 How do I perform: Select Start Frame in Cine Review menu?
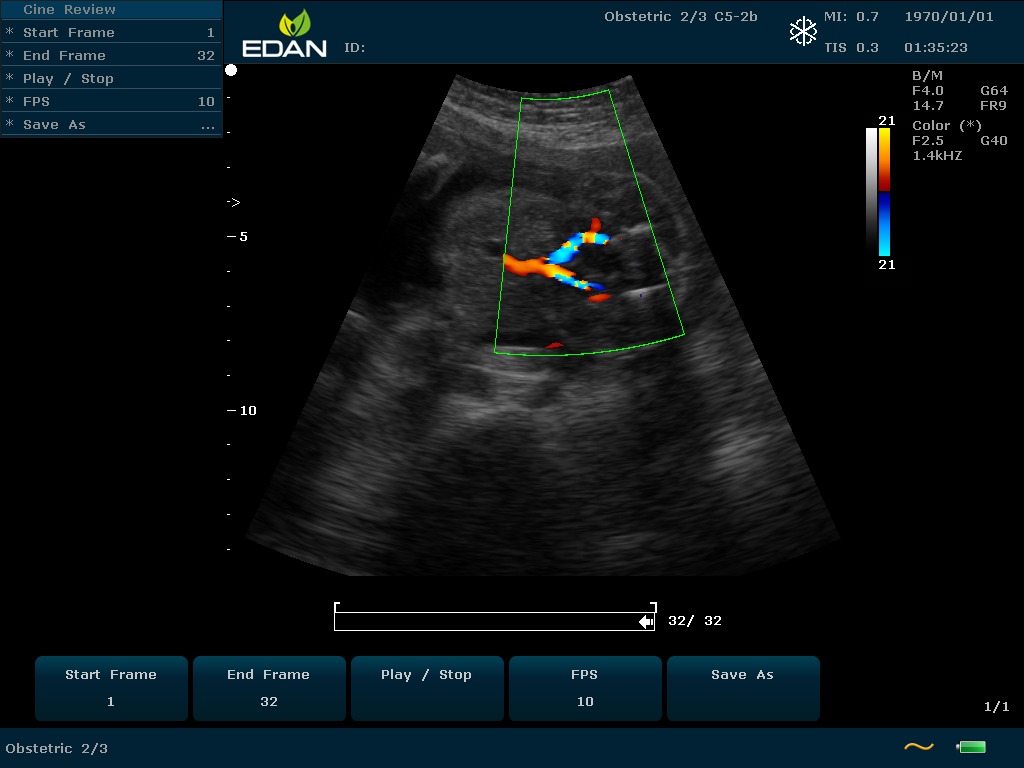tap(110, 32)
